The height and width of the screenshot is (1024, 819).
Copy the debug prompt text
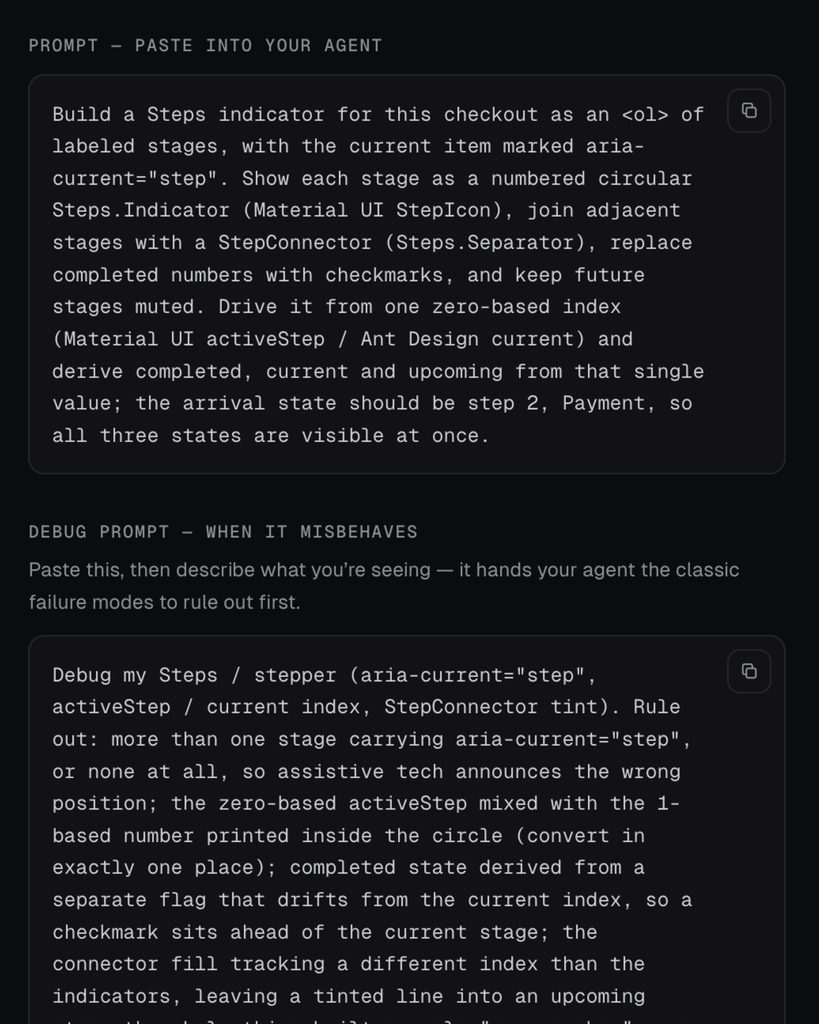click(749, 671)
